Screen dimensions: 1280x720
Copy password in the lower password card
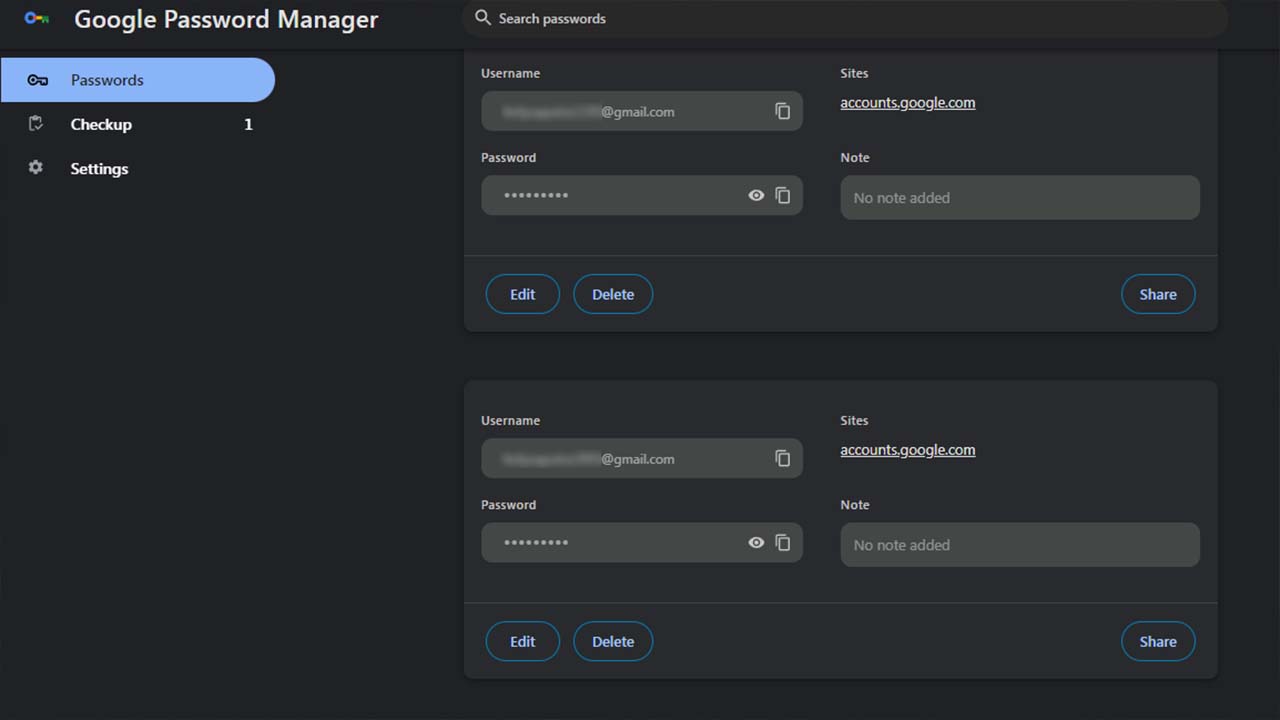pos(783,543)
